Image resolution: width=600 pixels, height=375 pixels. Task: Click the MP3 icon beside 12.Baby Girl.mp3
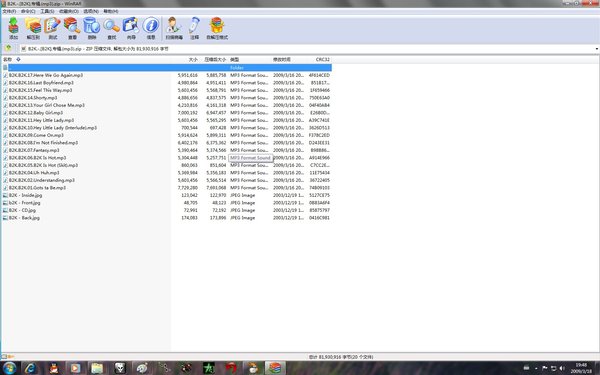click(5, 112)
